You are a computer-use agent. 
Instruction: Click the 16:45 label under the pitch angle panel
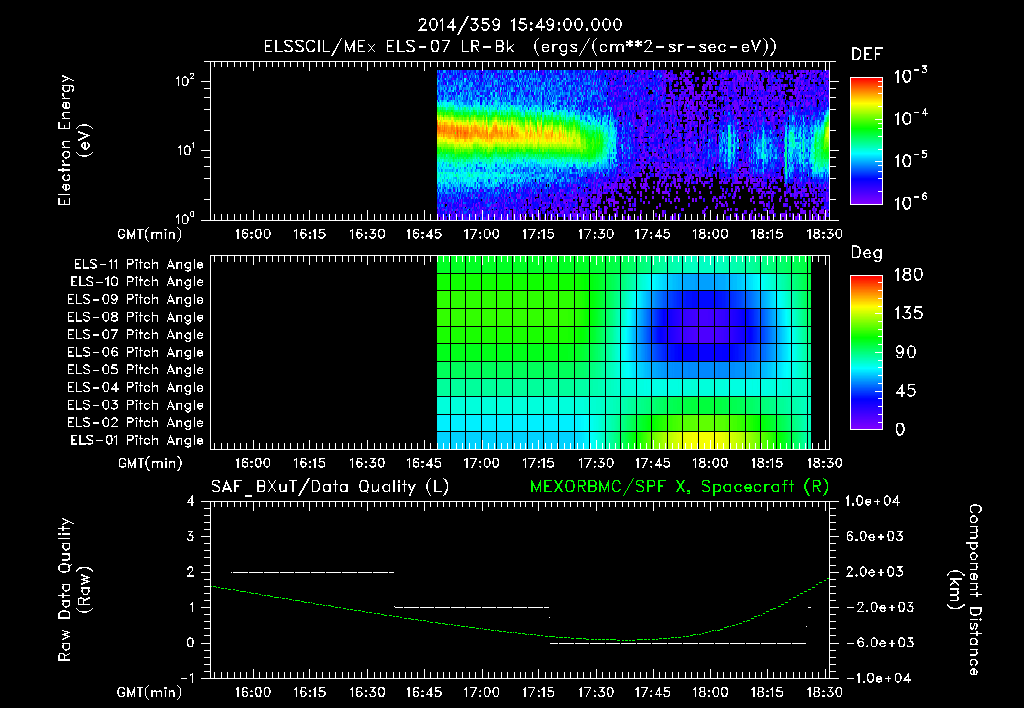424,463
